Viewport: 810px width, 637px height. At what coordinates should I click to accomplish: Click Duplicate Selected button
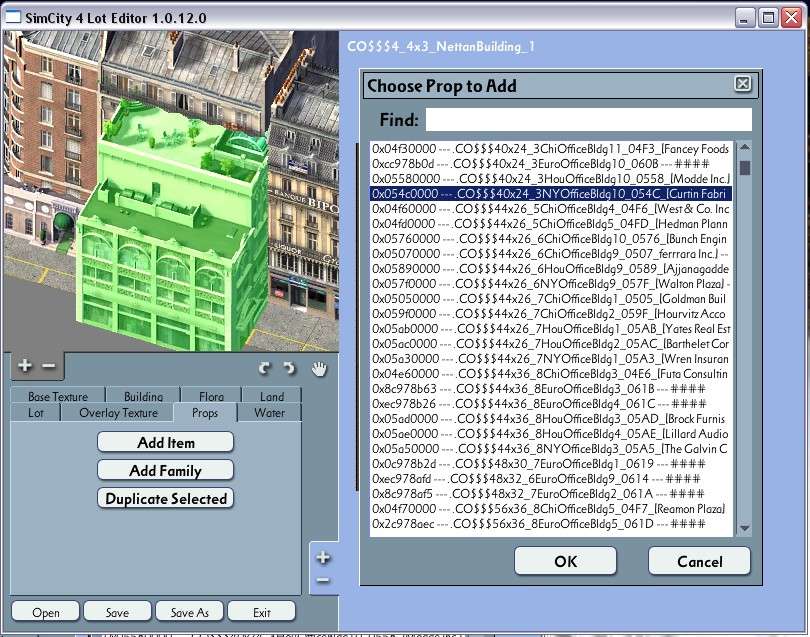(165, 498)
